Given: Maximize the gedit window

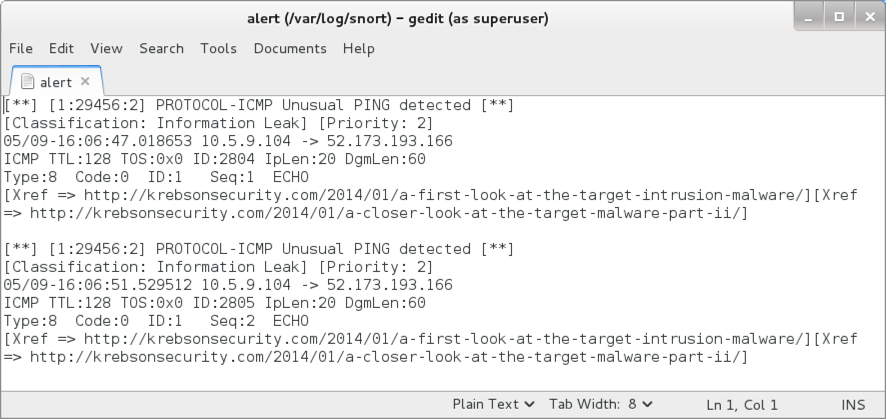Looking at the screenshot, I should point(839,18).
